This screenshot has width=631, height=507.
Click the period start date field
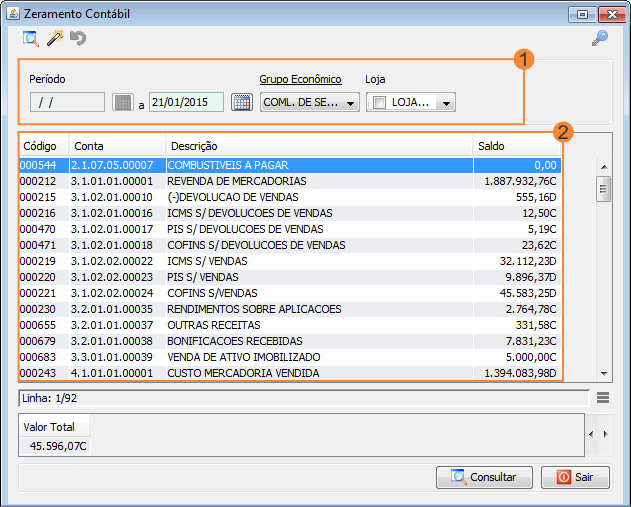(67, 102)
